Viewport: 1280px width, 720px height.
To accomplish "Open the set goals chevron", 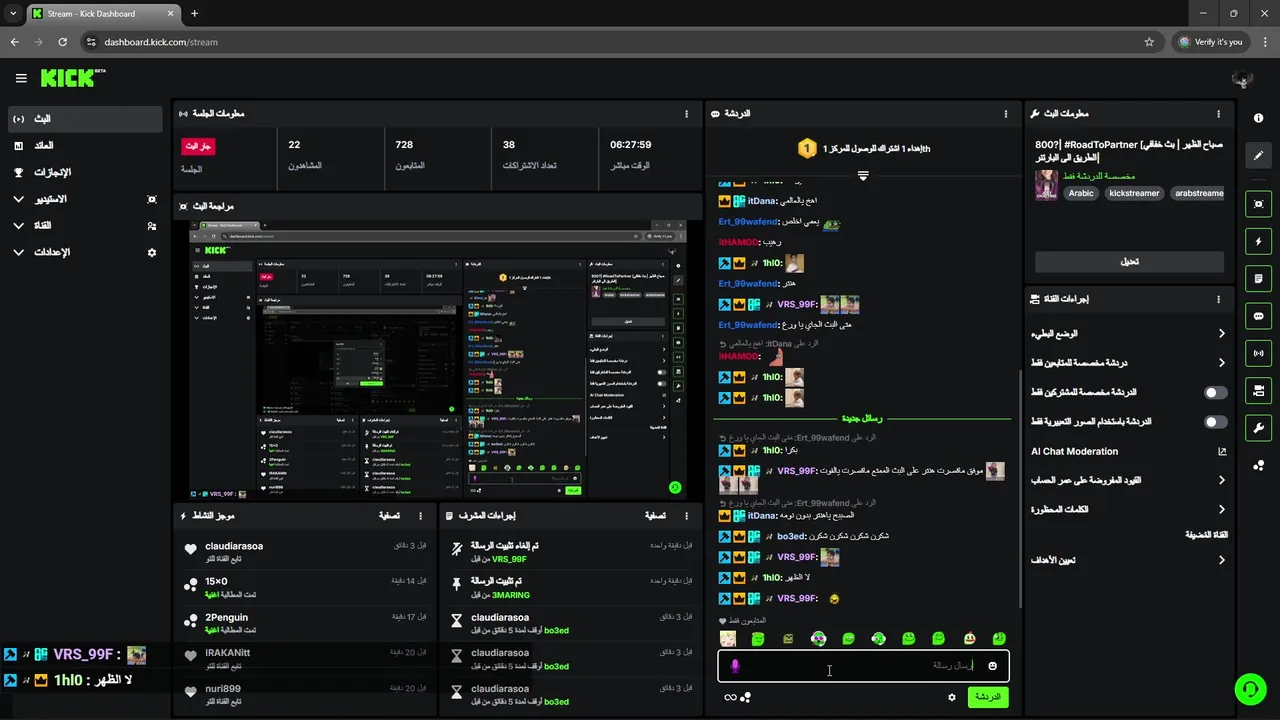I will 1221,560.
